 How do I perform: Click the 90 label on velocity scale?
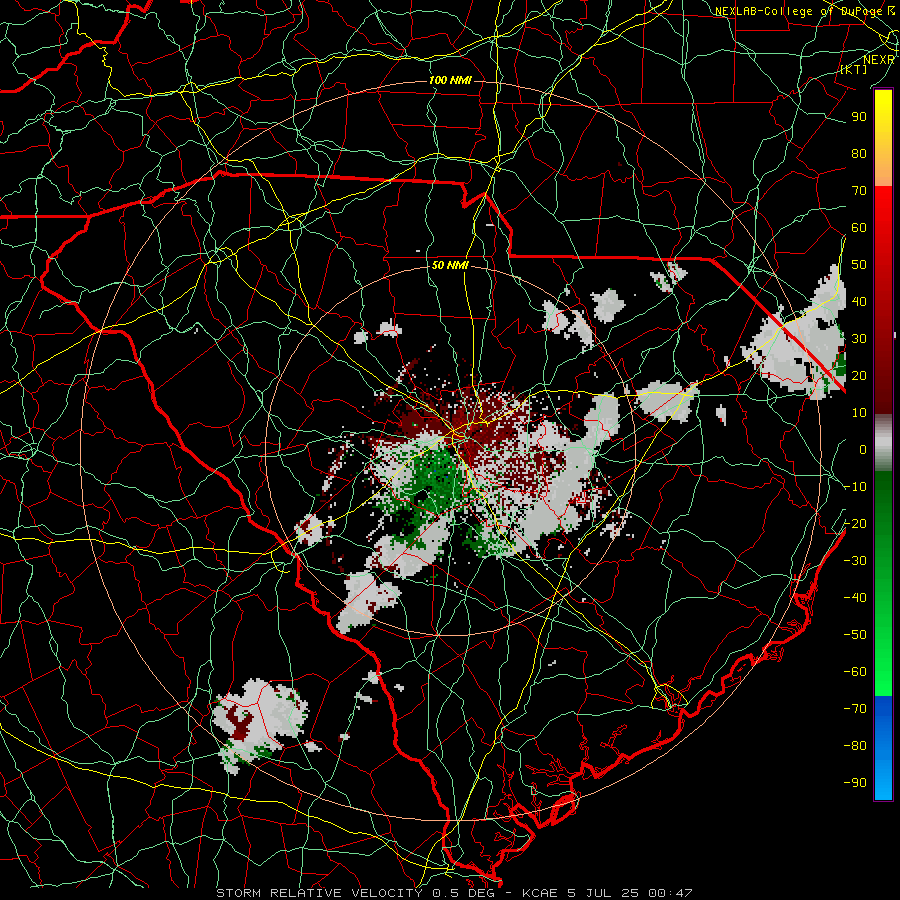pyautogui.click(x=859, y=117)
